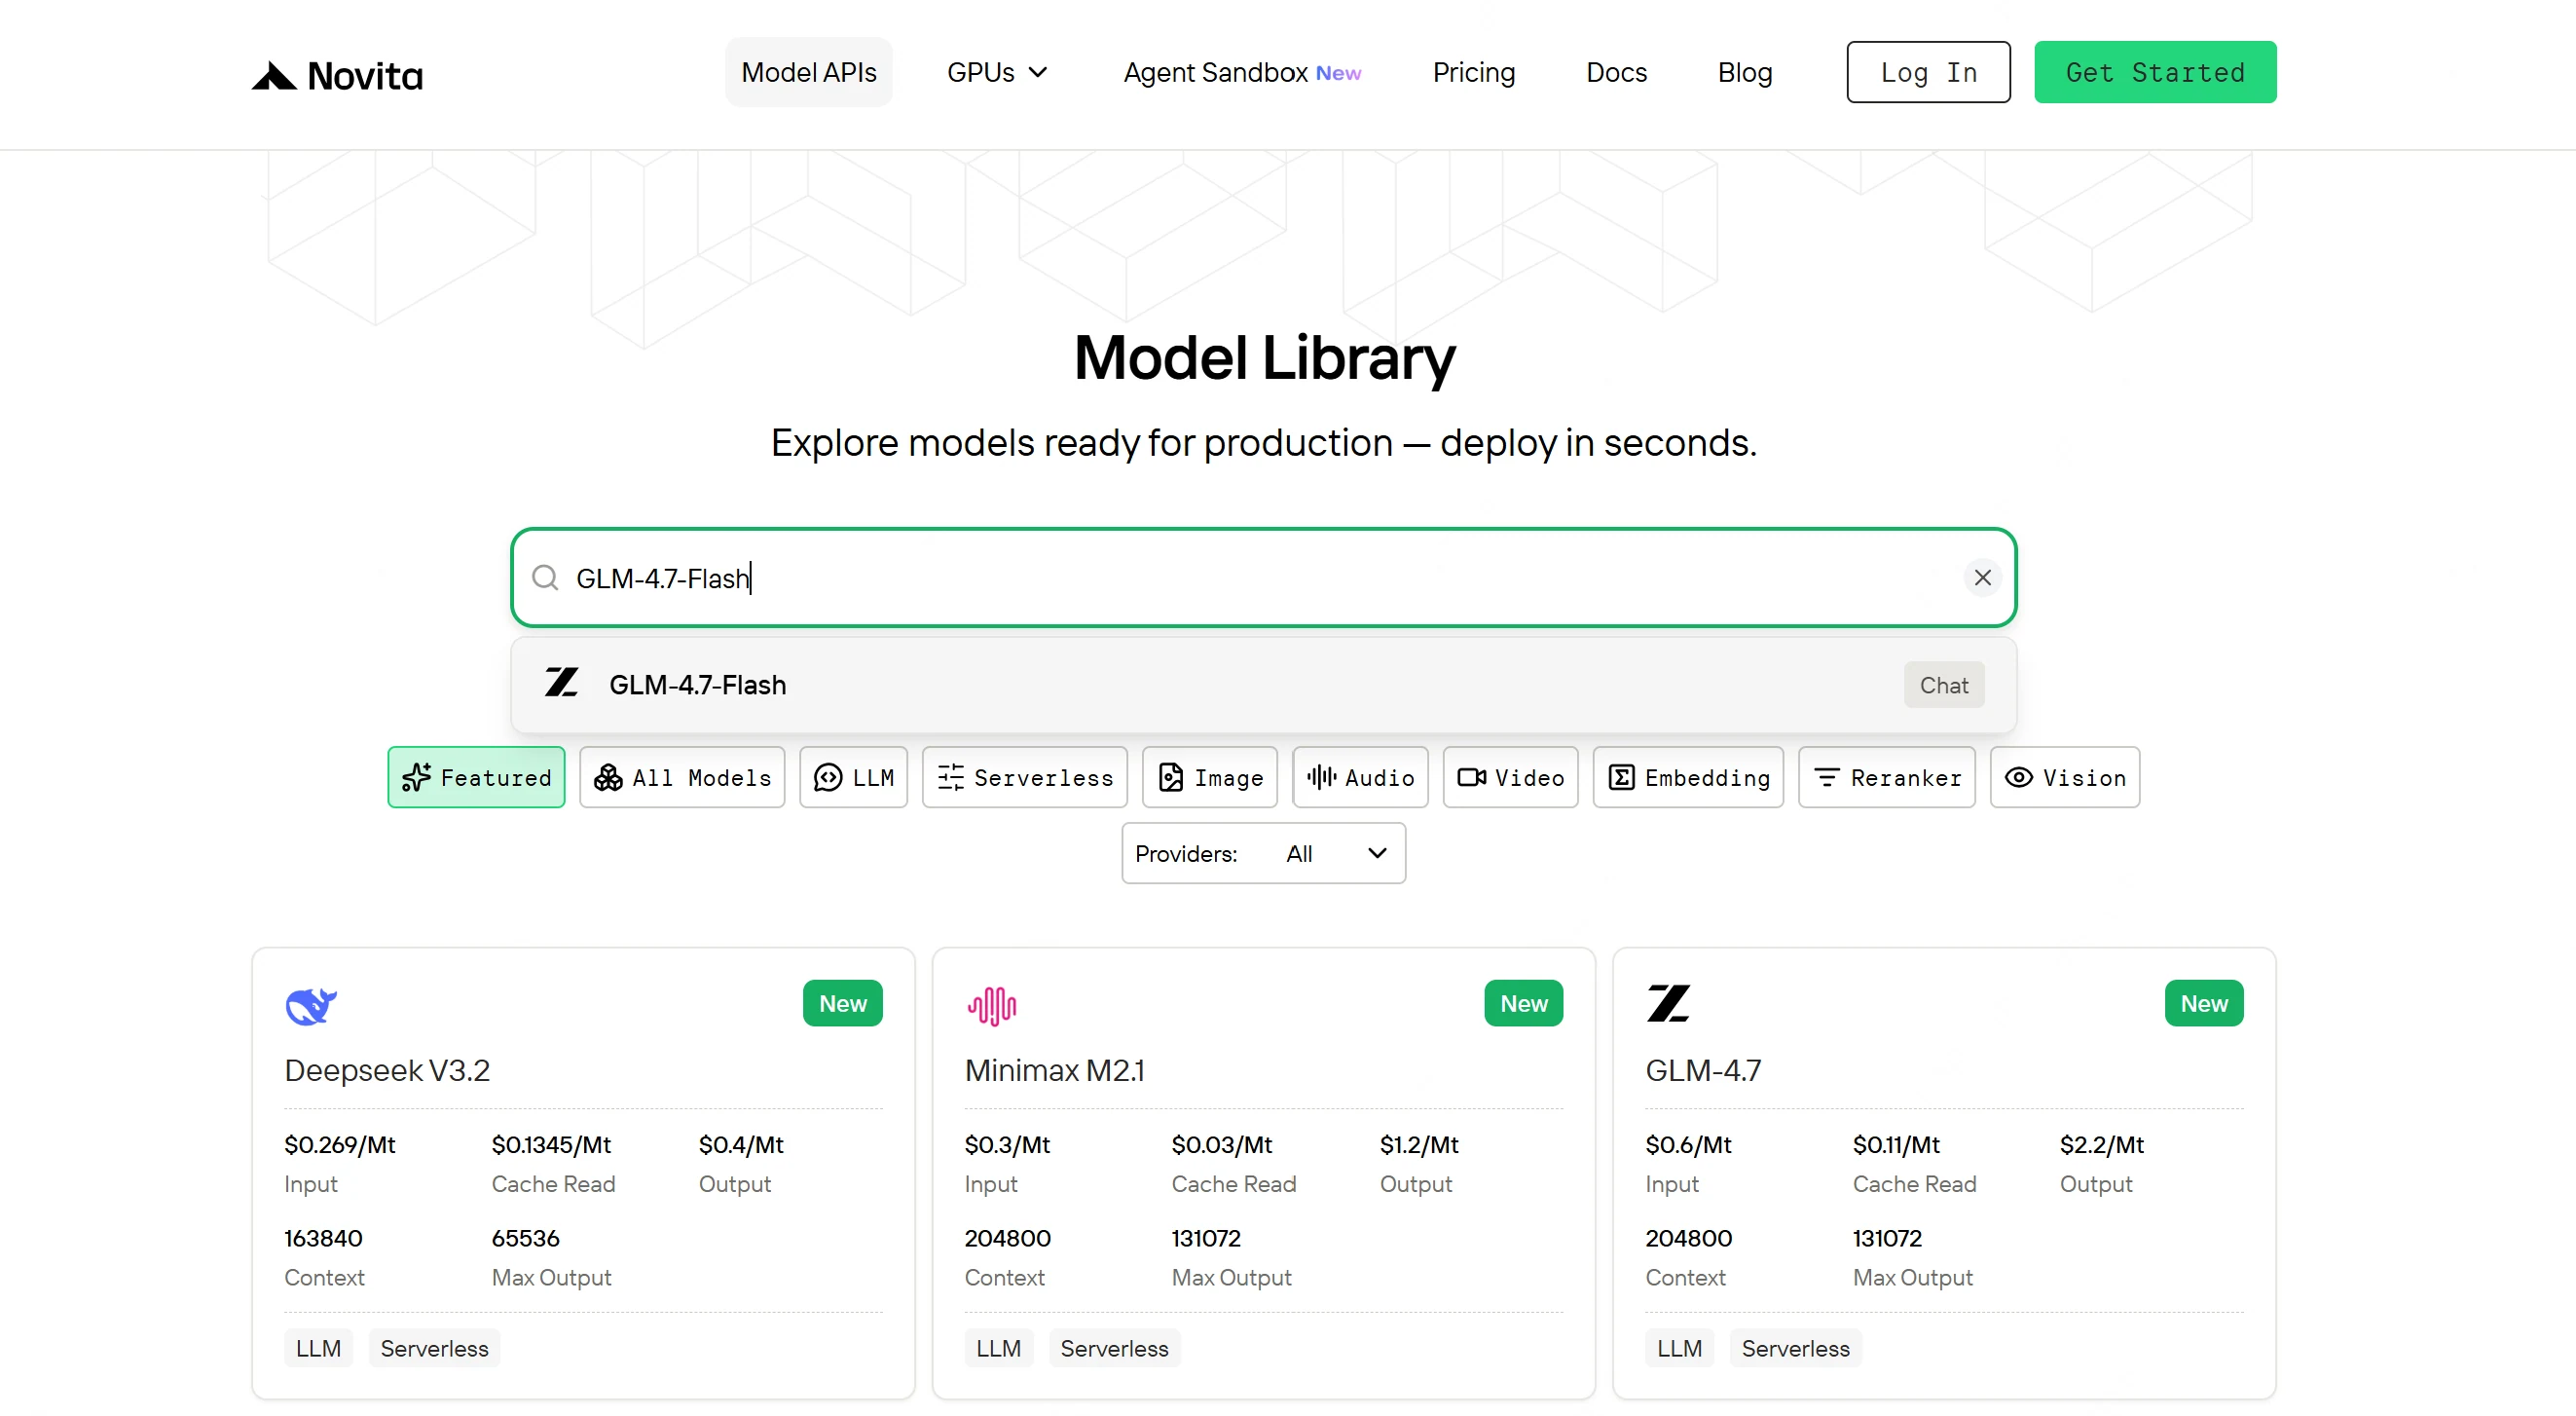Click the 65536 max output value
Viewport: 2576px width, 1416px height.
click(x=525, y=1238)
